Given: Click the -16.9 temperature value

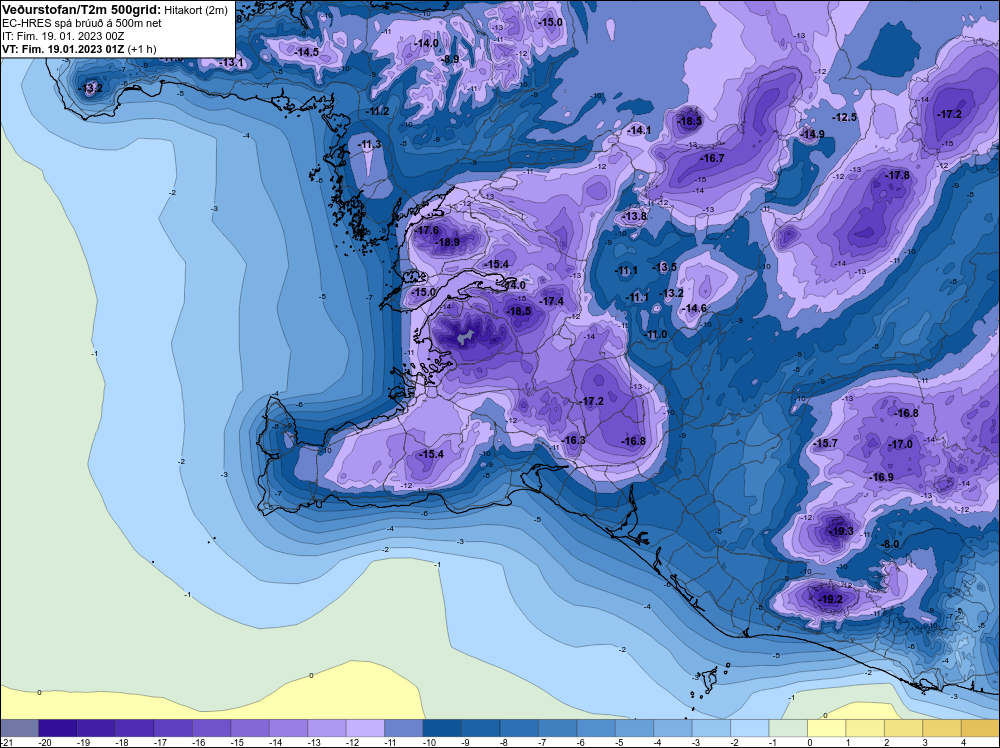Looking at the screenshot, I should point(881,477).
